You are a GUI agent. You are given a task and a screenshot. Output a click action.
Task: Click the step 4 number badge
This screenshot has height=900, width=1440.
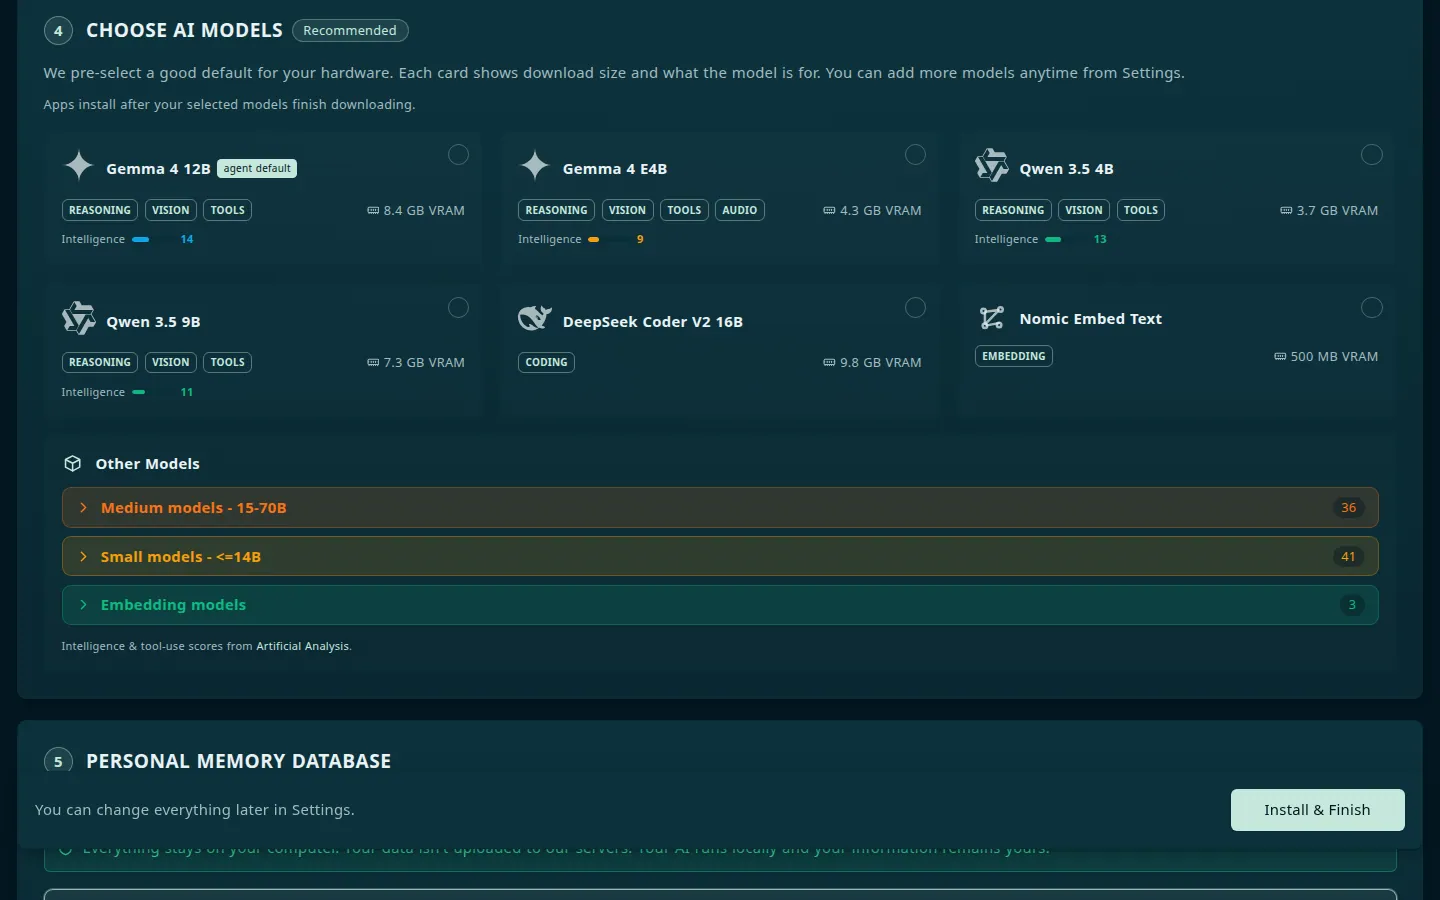(58, 31)
